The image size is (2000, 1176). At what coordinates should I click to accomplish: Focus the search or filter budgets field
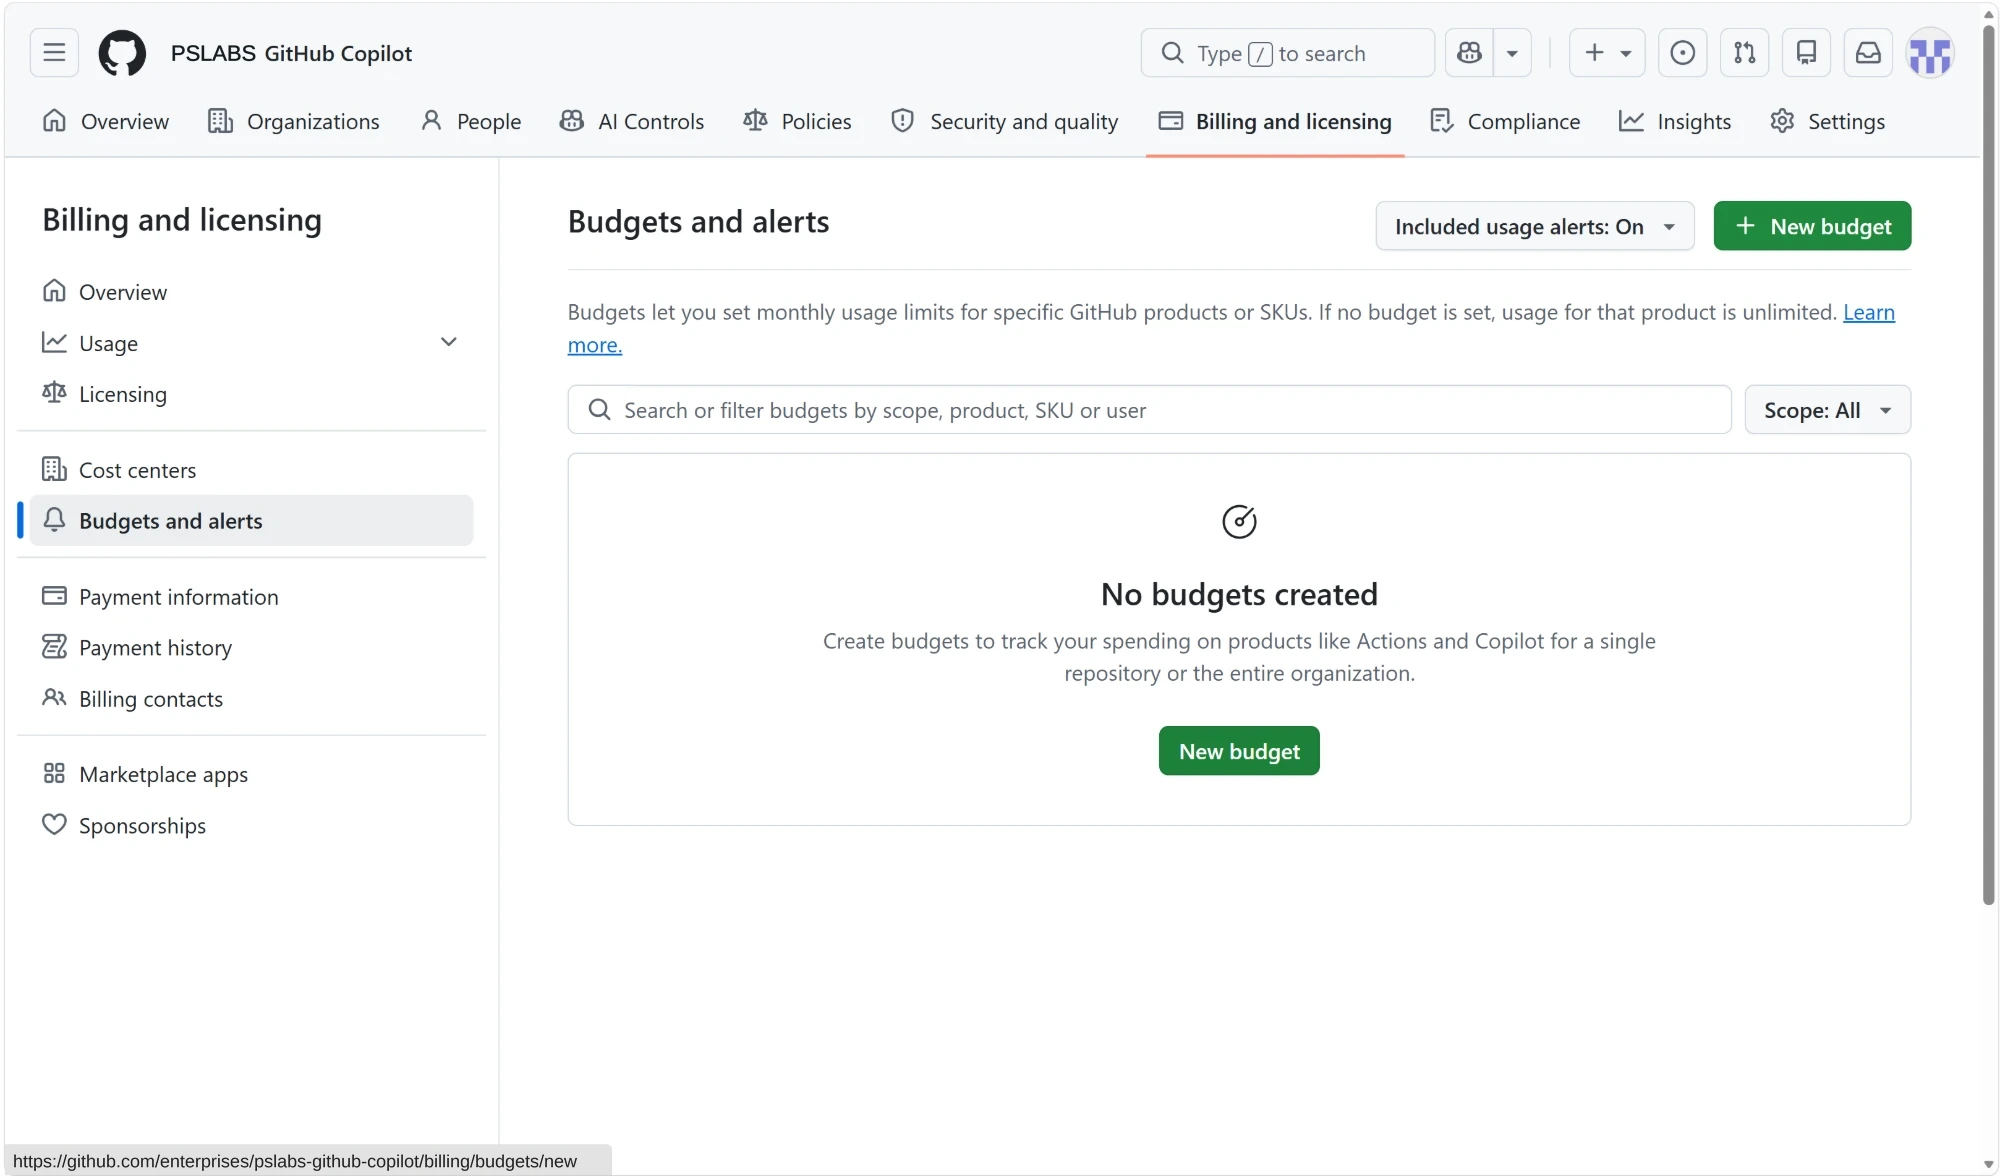[x=1149, y=410]
